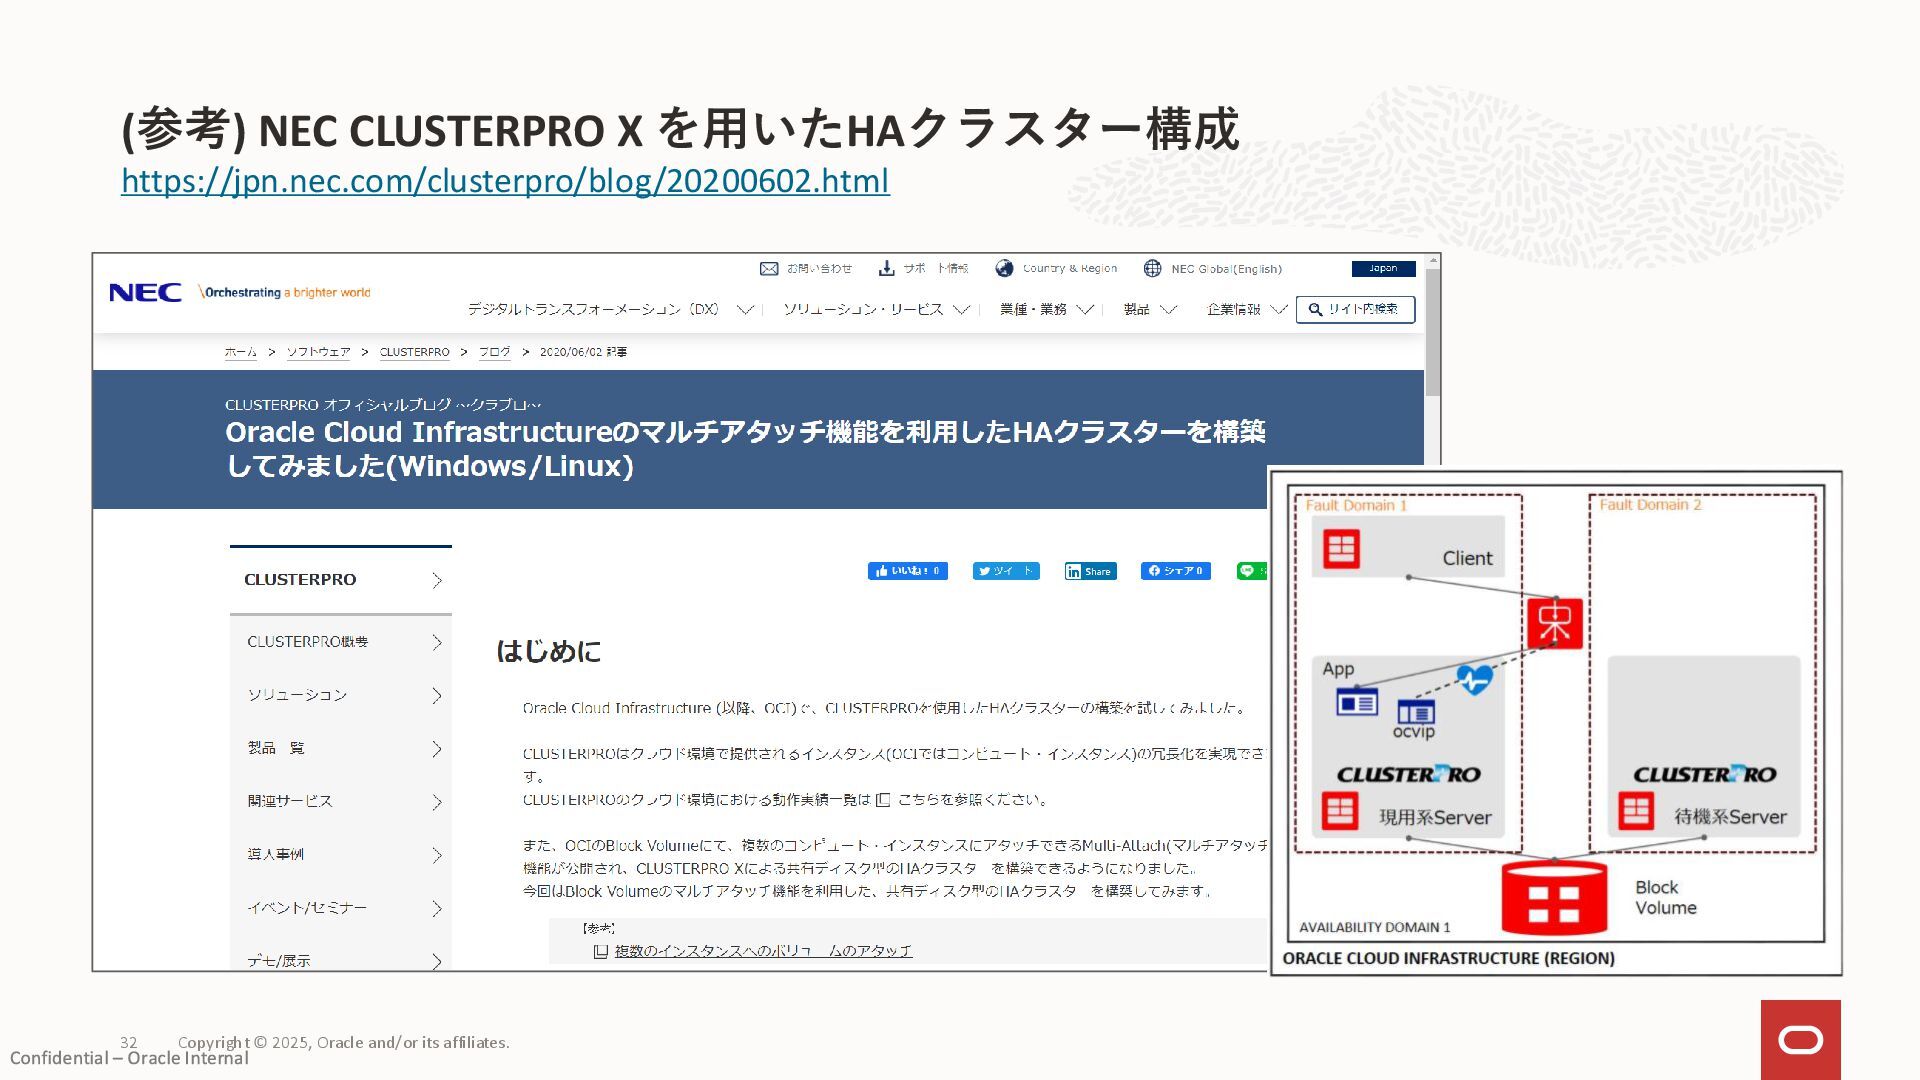Click the support download icon
Viewport: 1920px width, 1080px height.
point(886,268)
